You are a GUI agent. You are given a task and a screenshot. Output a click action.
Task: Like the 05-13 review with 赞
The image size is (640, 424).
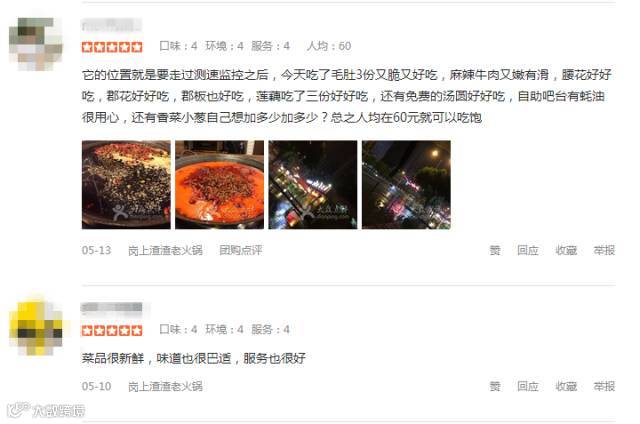click(495, 250)
